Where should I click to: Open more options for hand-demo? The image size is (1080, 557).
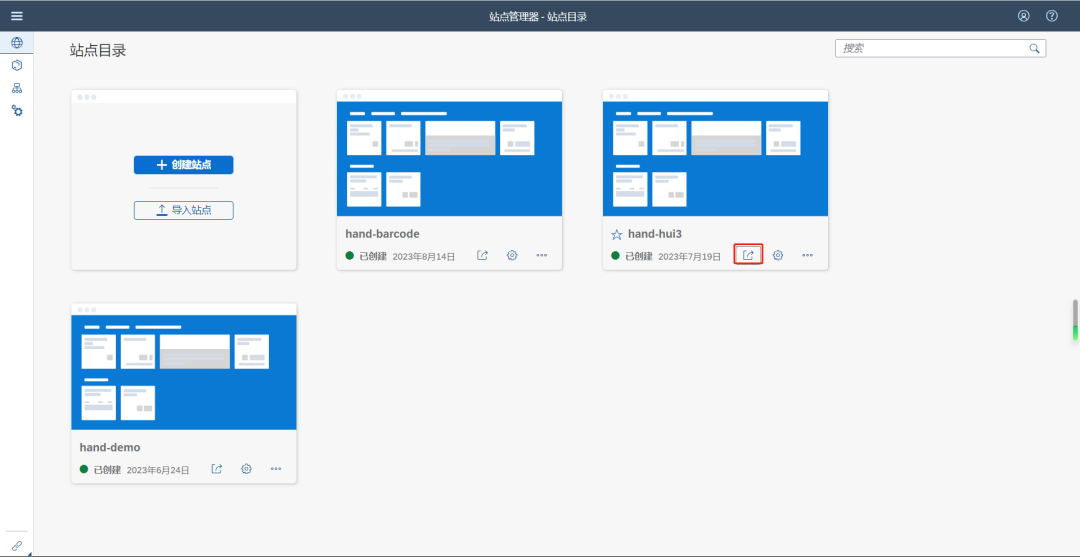276,469
